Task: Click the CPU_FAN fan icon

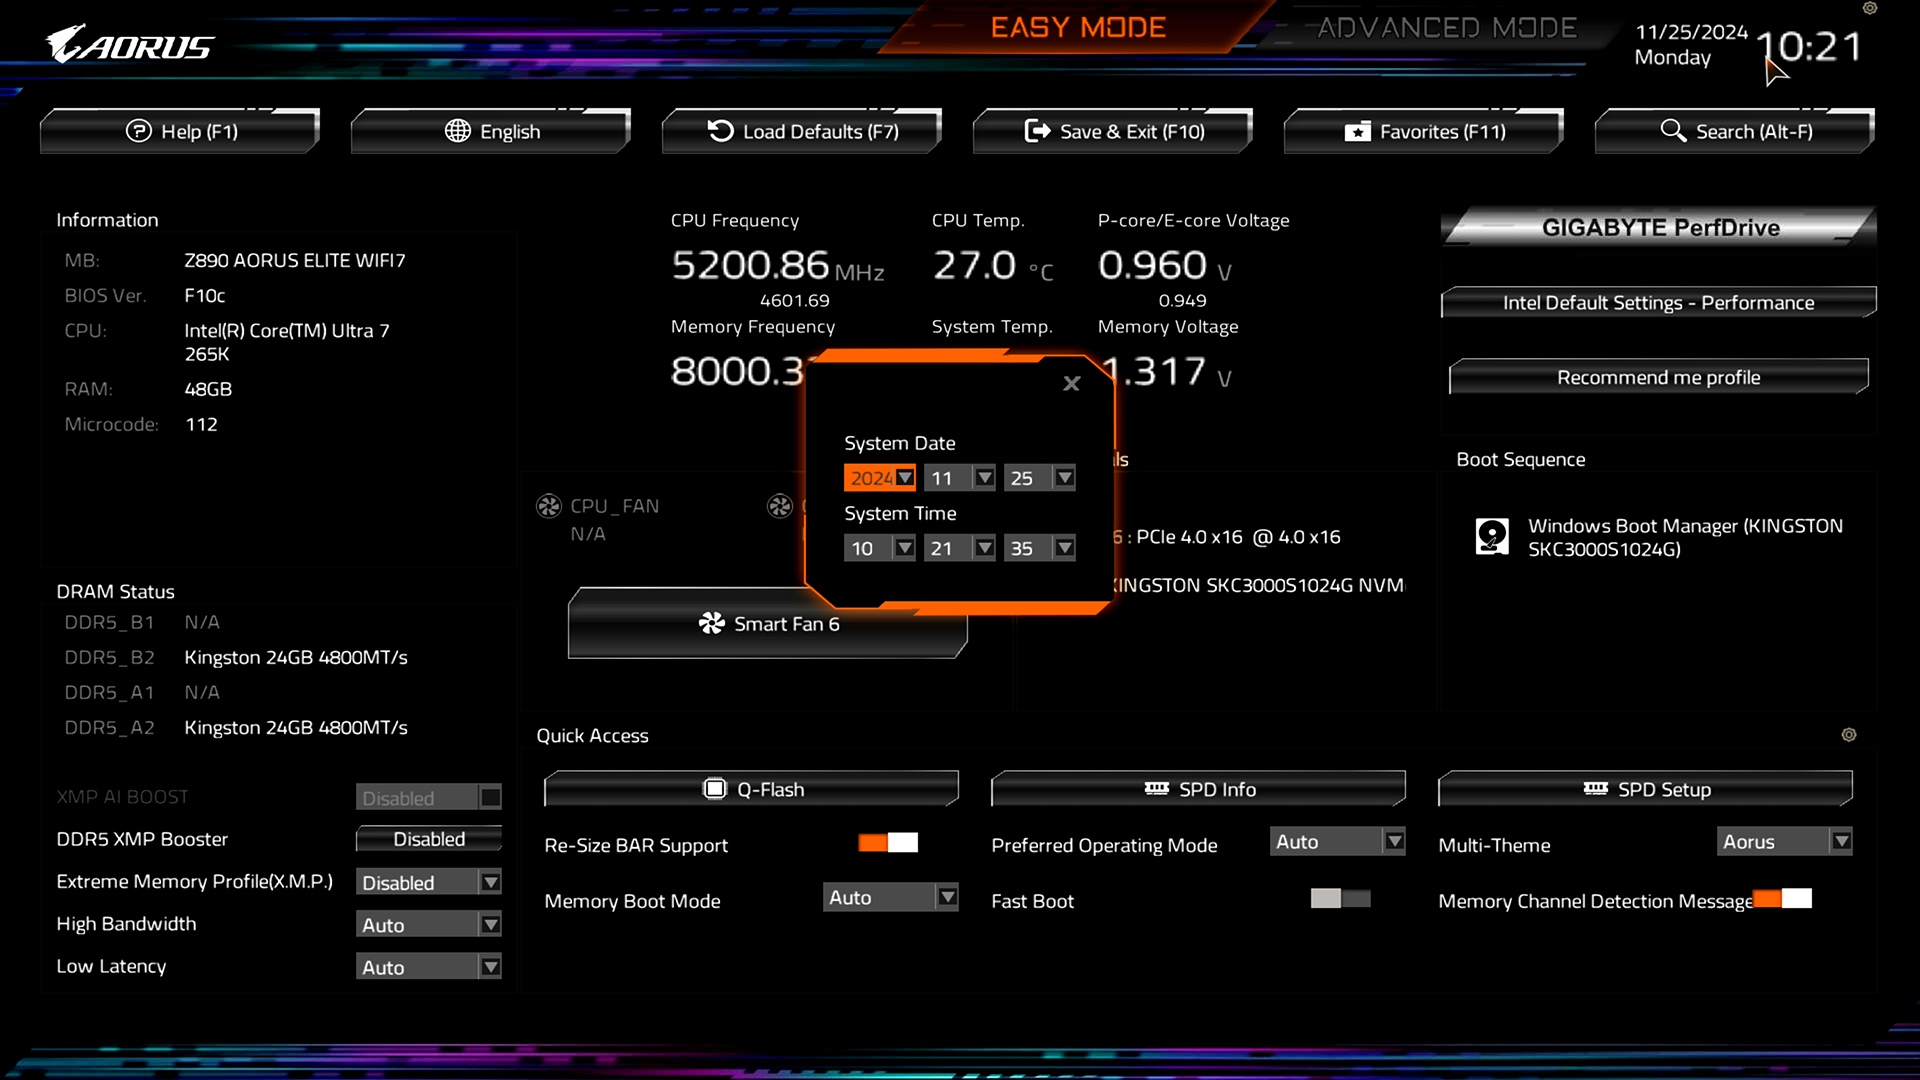Action: click(549, 506)
